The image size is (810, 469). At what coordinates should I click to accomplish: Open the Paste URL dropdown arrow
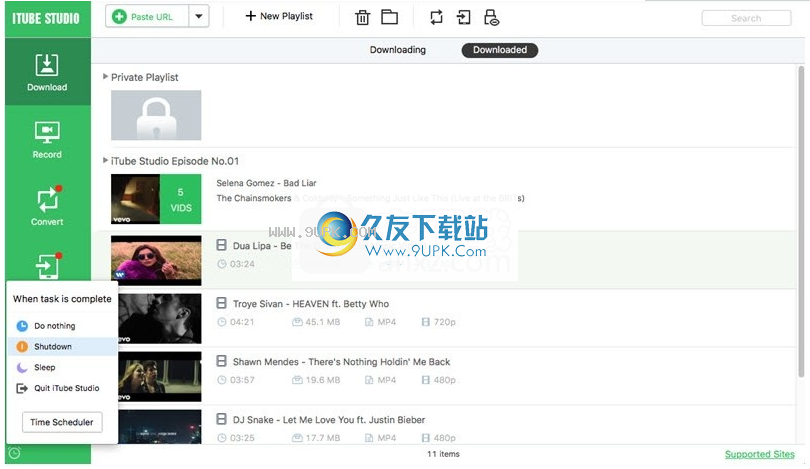(x=199, y=17)
